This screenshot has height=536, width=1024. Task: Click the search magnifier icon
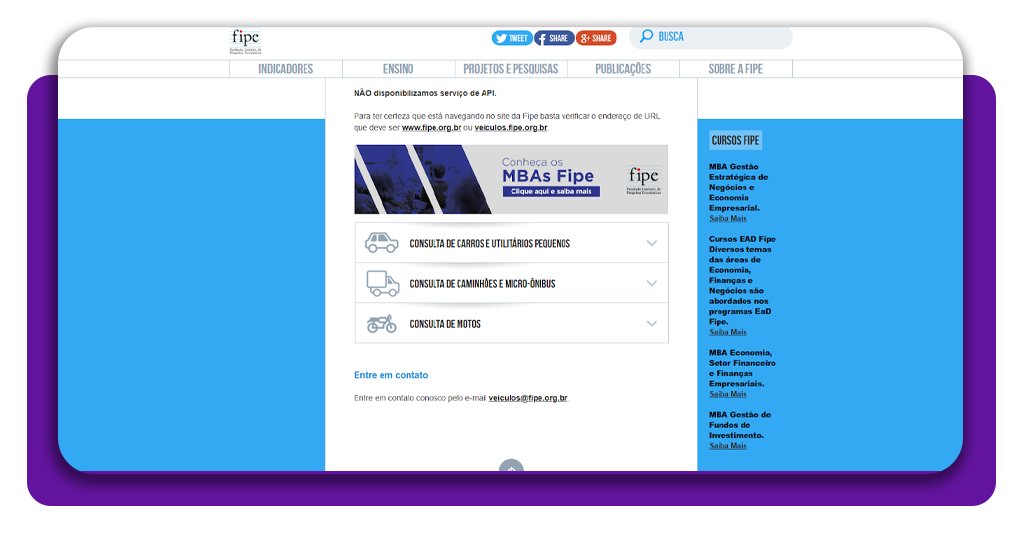646,36
